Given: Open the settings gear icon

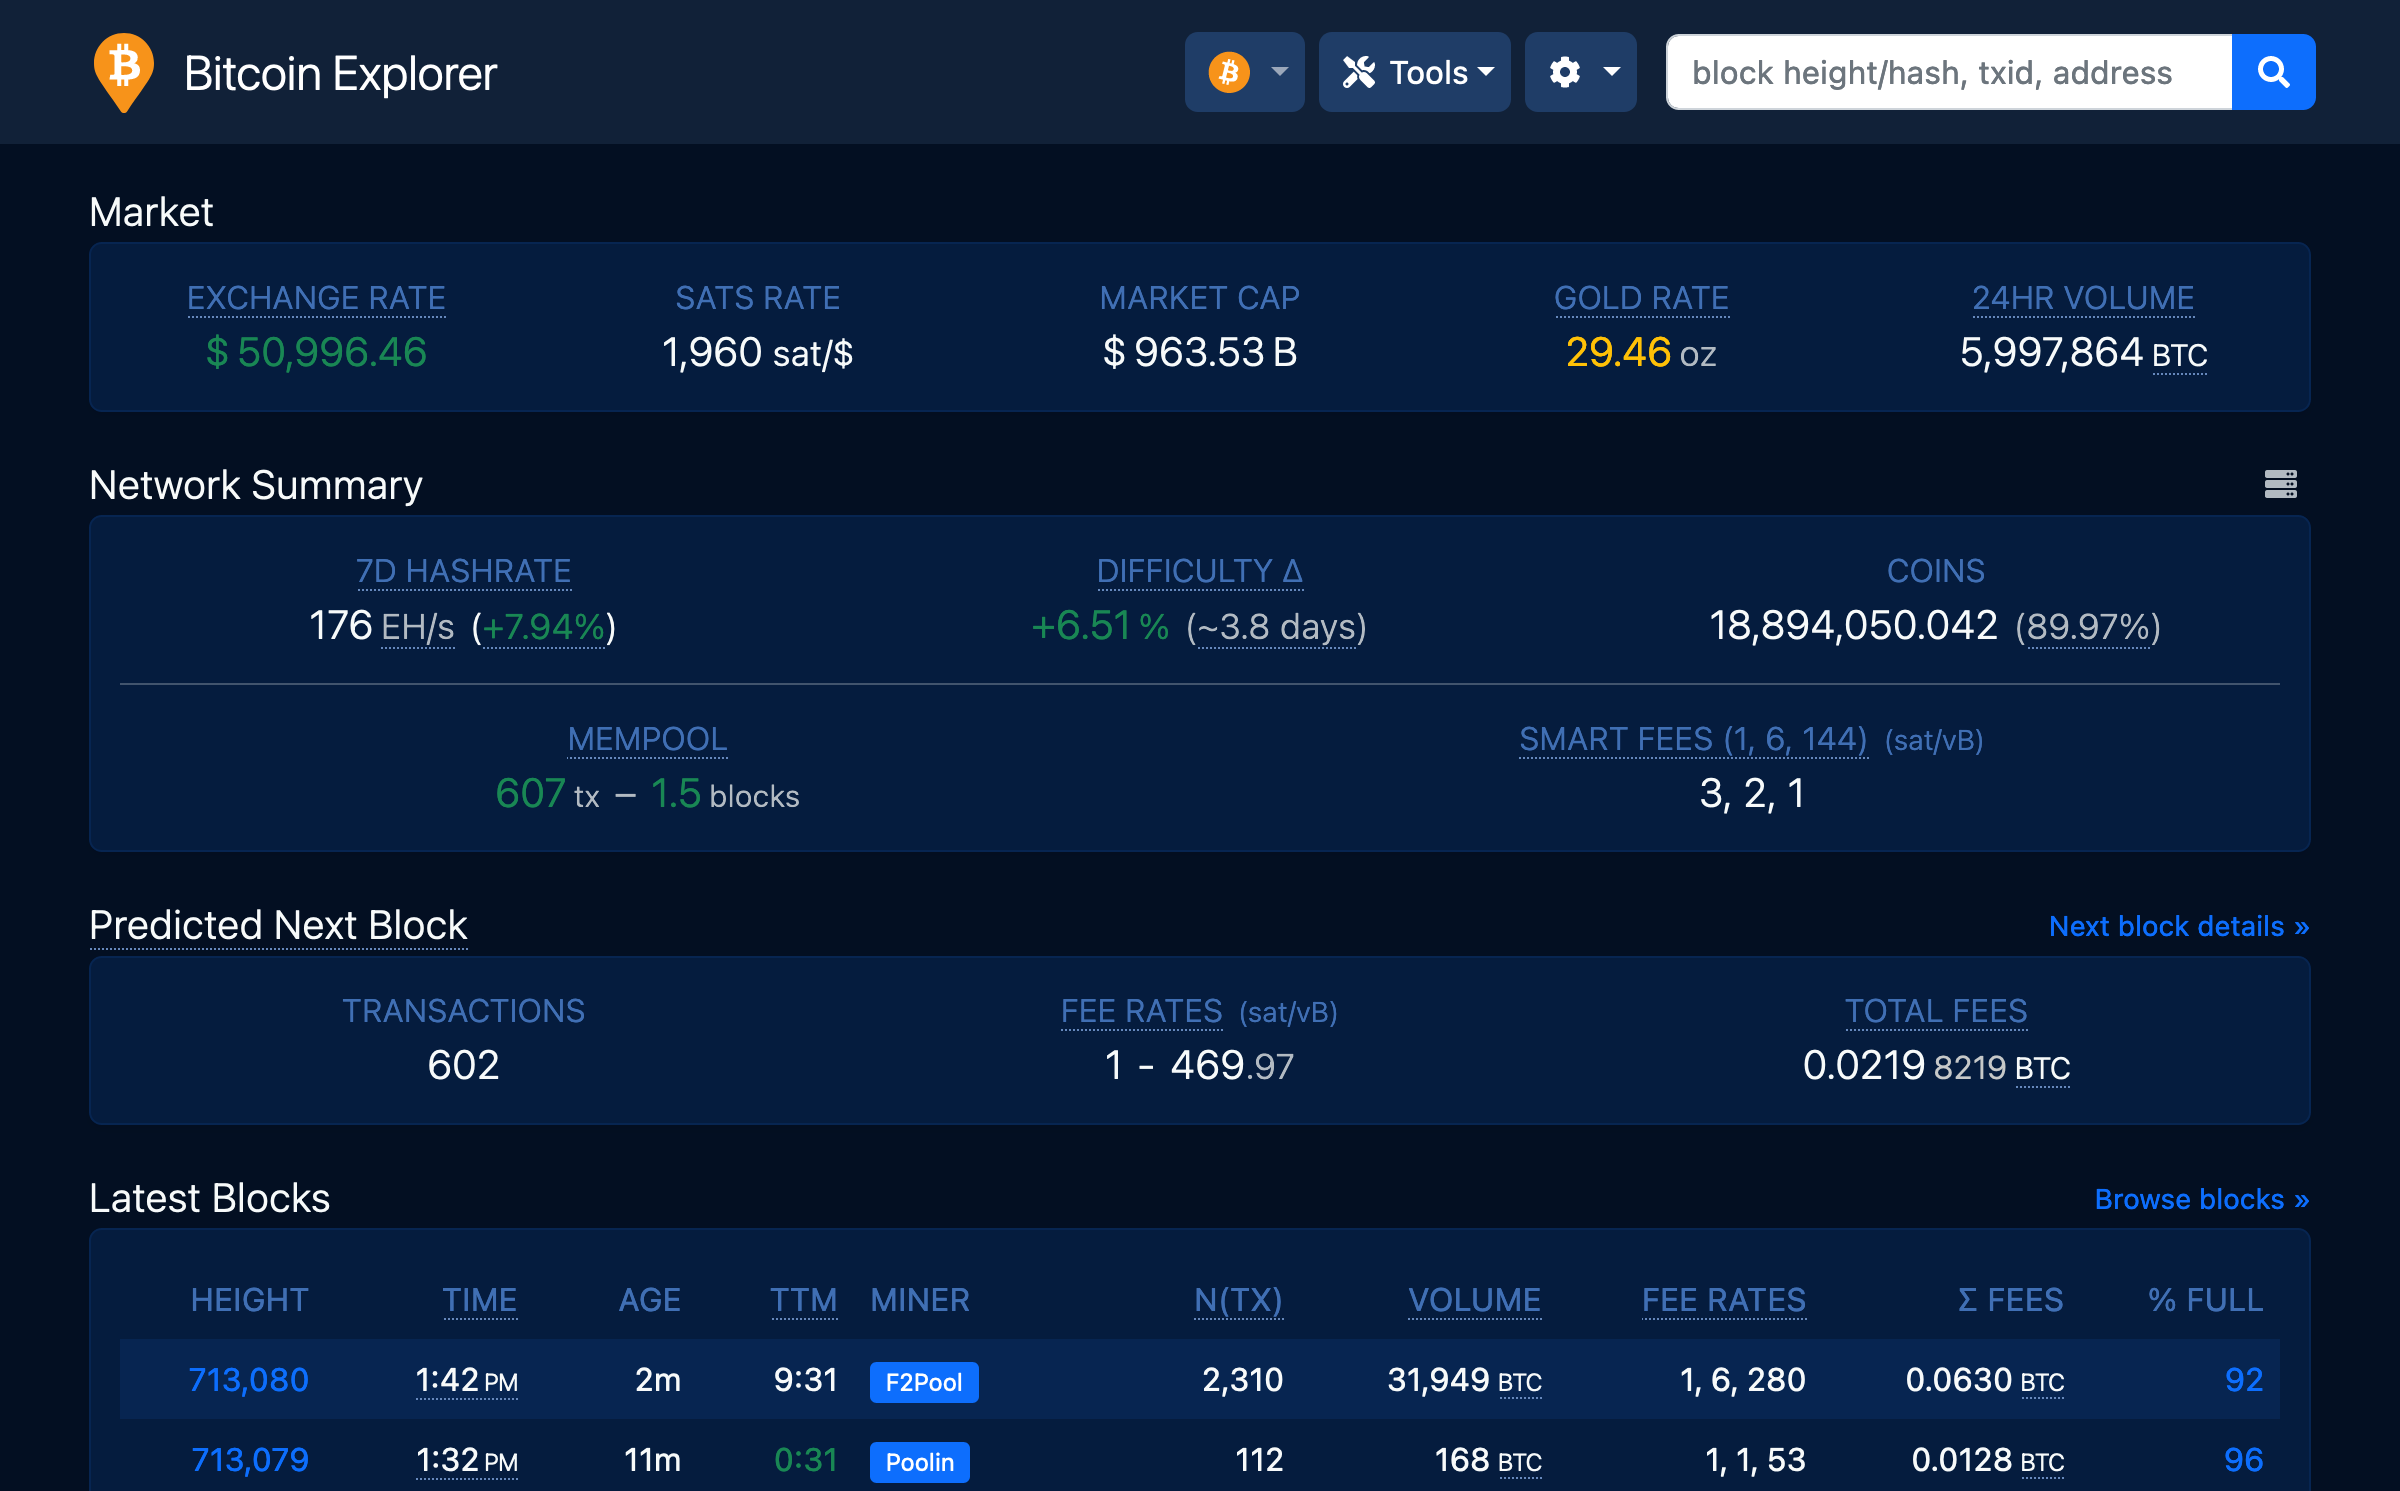Looking at the screenshot, I should point(1565,71).
